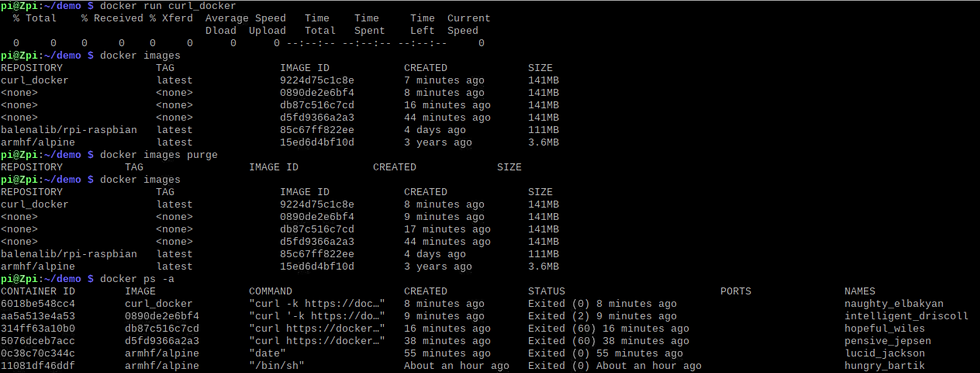Select container ID 6018be548cc4
The height and width of the screenshot is (373, 980).
pyautogui.click(x=38, y=304)
